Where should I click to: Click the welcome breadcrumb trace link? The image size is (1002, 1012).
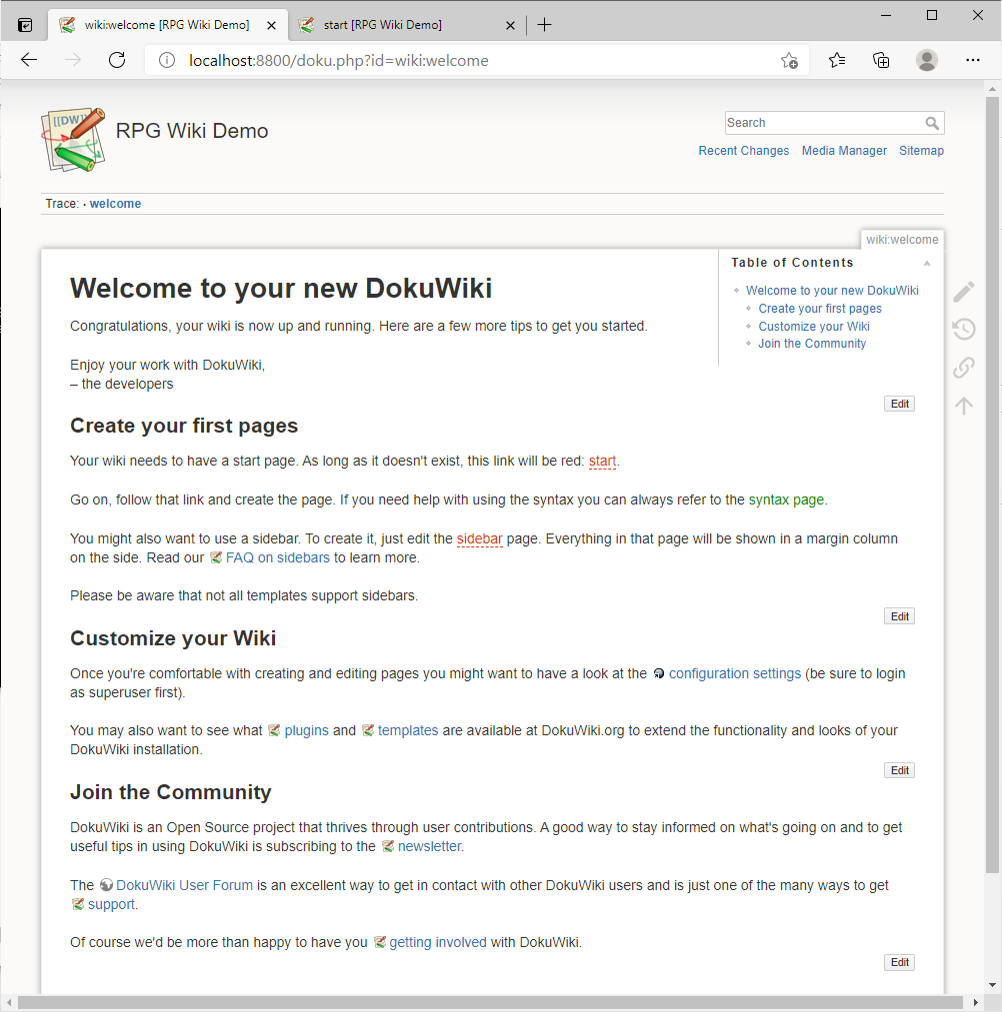tap(115, 203)
